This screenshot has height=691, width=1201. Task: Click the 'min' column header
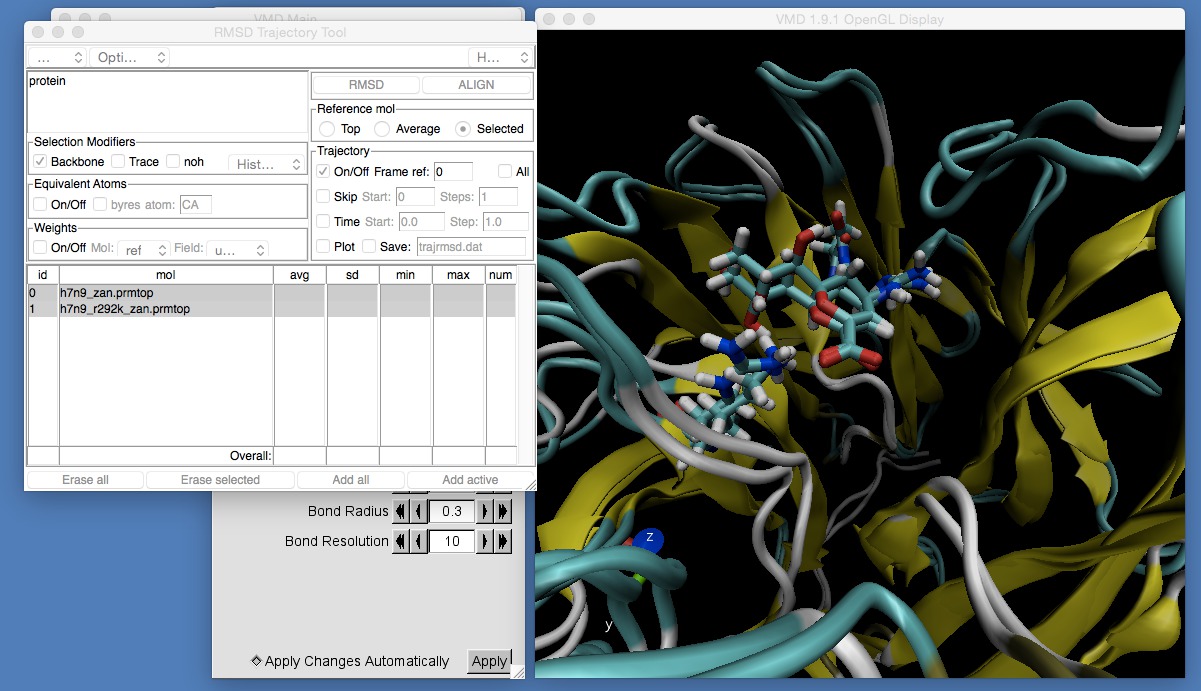coord(406,274)
